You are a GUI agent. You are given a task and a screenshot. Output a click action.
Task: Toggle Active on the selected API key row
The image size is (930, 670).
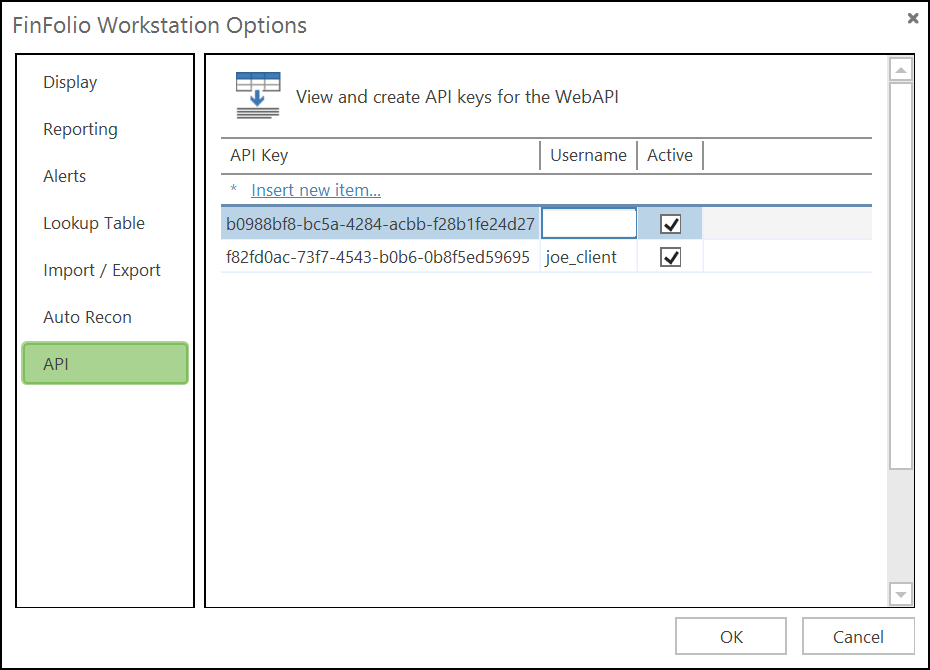point(669,223)
